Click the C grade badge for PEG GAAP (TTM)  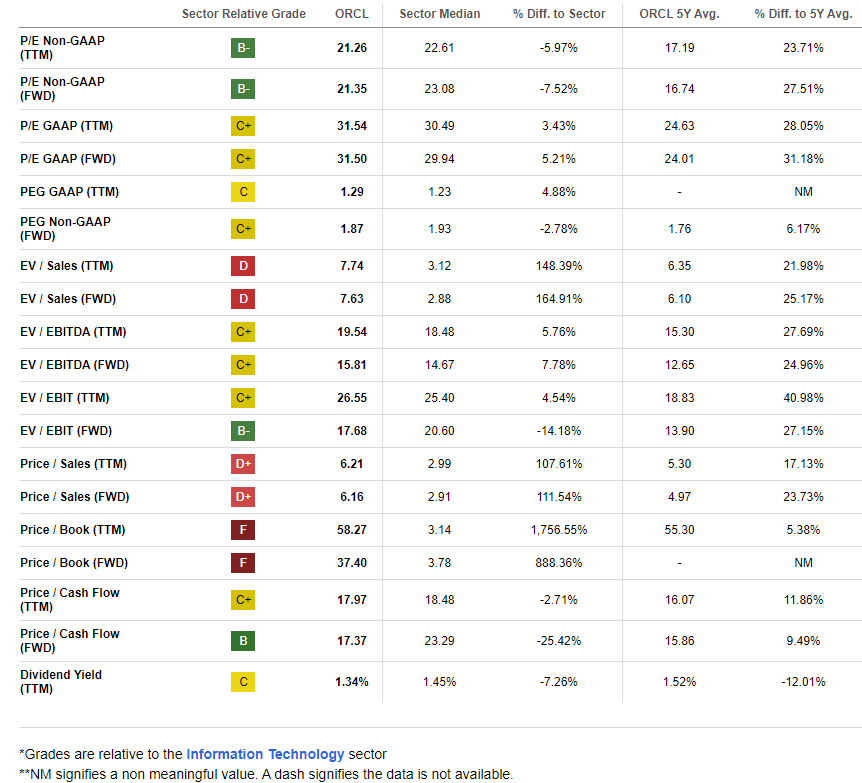pyautogui.click(x=243, y=192)
